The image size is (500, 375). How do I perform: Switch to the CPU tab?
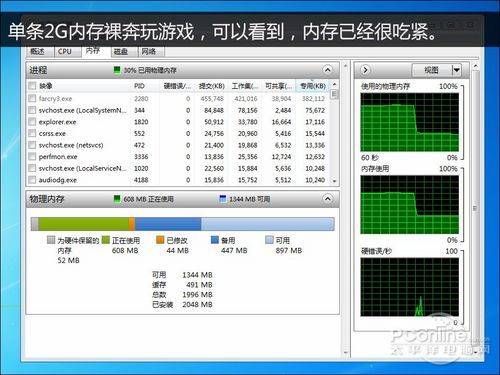click(x=67, y=52)
